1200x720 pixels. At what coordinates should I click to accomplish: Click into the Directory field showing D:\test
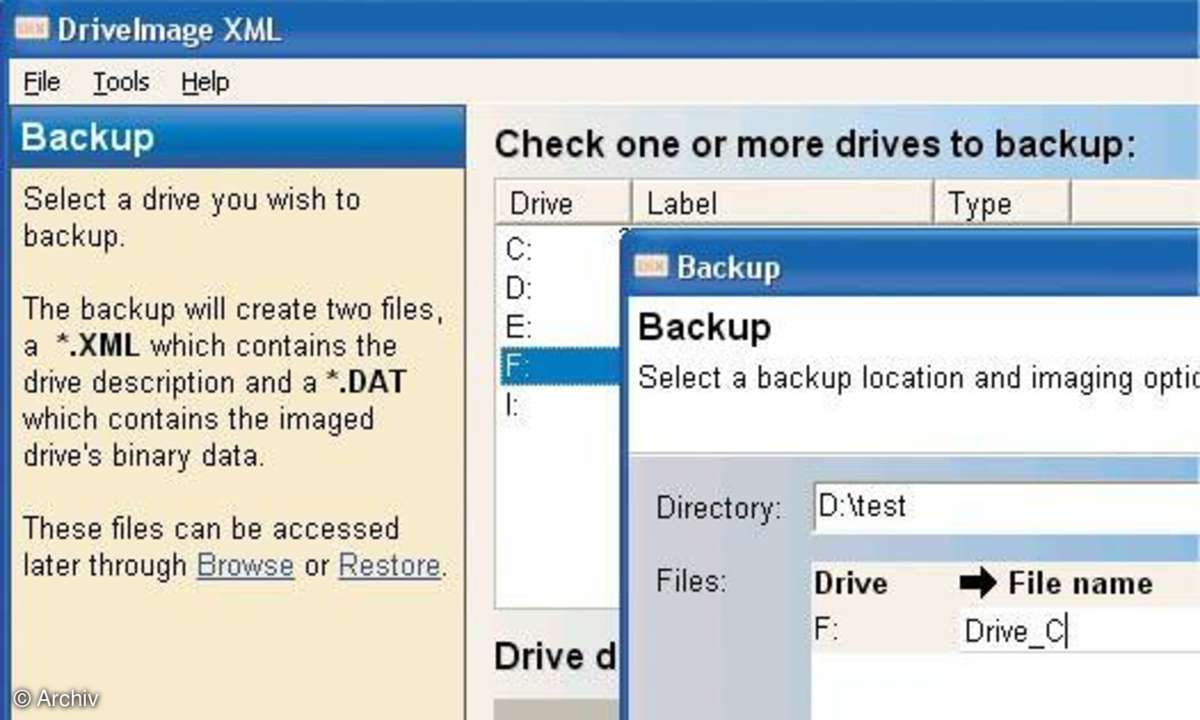pyautogui.click(x=1005, y=506)
